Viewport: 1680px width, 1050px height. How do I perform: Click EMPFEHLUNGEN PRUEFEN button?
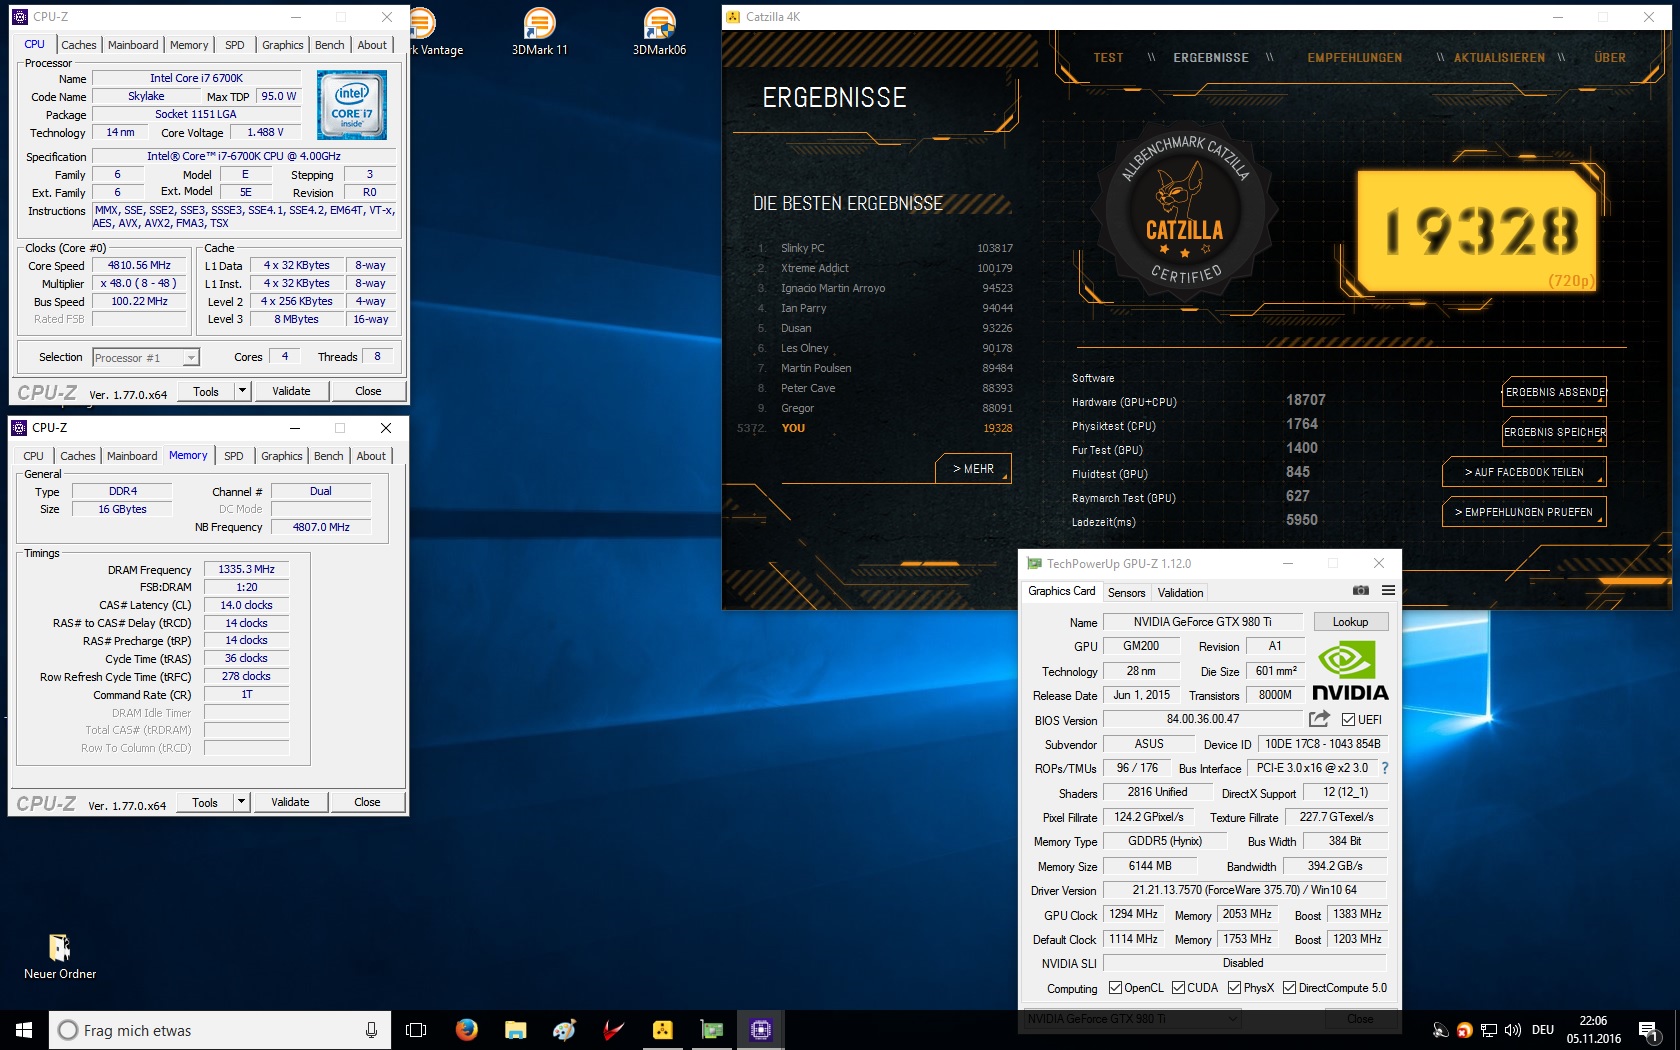point(1524,512)
